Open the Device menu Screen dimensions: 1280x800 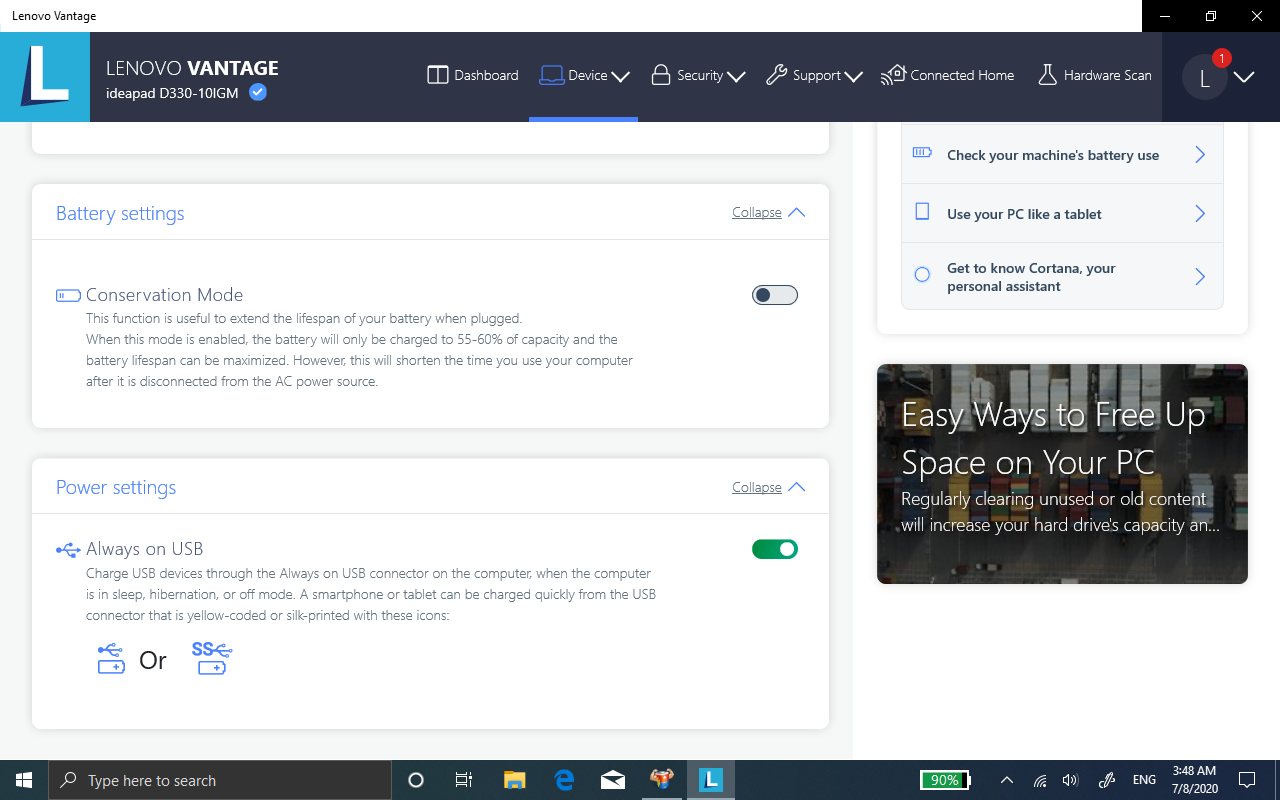tap(584, 75)
